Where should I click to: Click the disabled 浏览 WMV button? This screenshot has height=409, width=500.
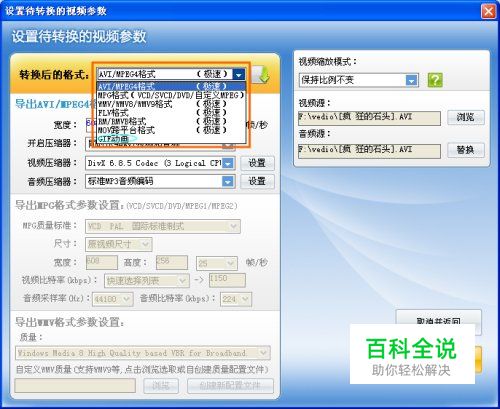tap(161, 386)
